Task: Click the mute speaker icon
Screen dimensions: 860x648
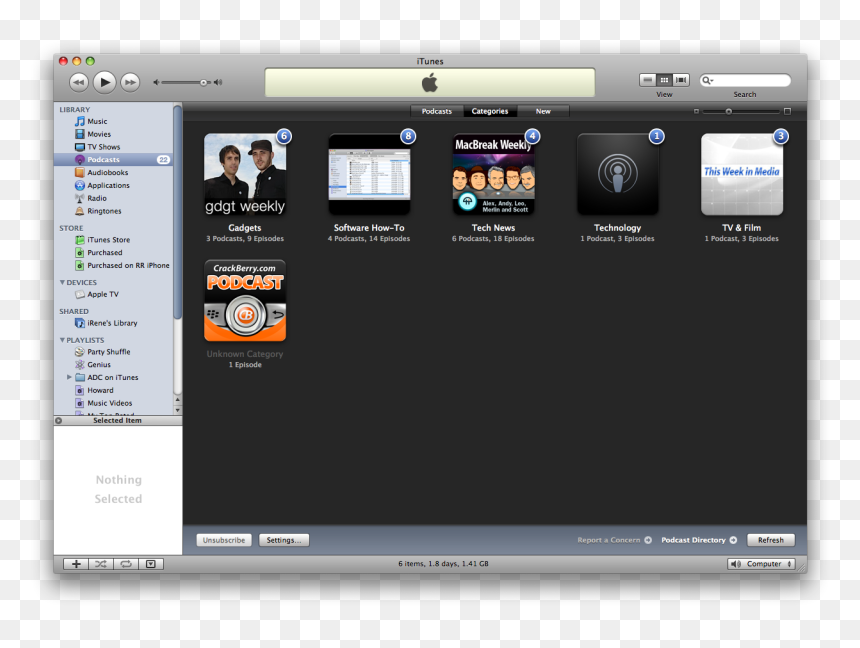Action: [x=156, y=82]
